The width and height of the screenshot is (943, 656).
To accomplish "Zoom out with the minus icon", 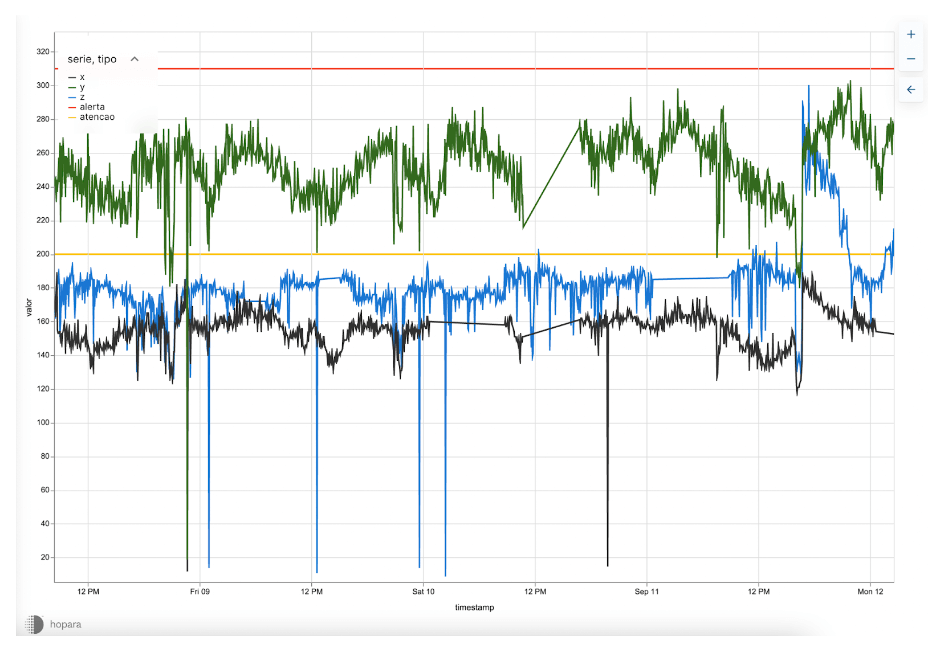I will pos(910,60).
